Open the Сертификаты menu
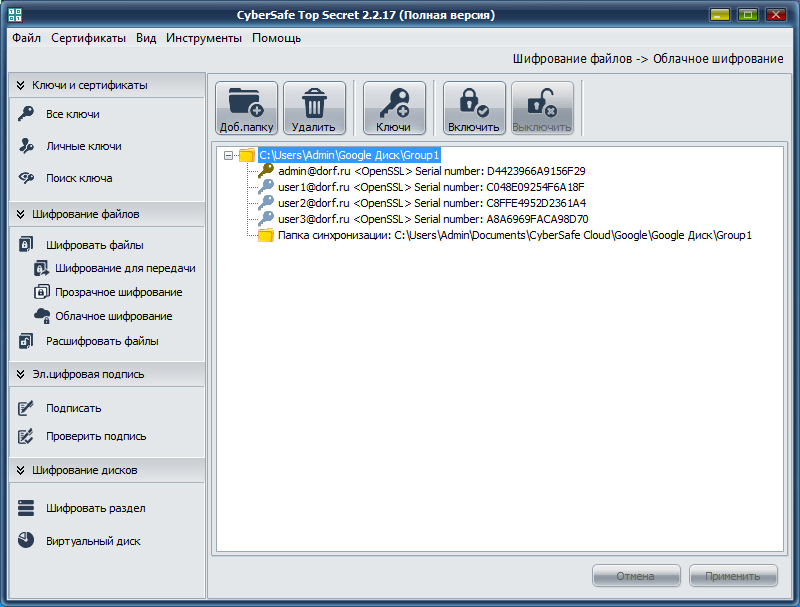This screenshot has height=607, width=800. 88,38
